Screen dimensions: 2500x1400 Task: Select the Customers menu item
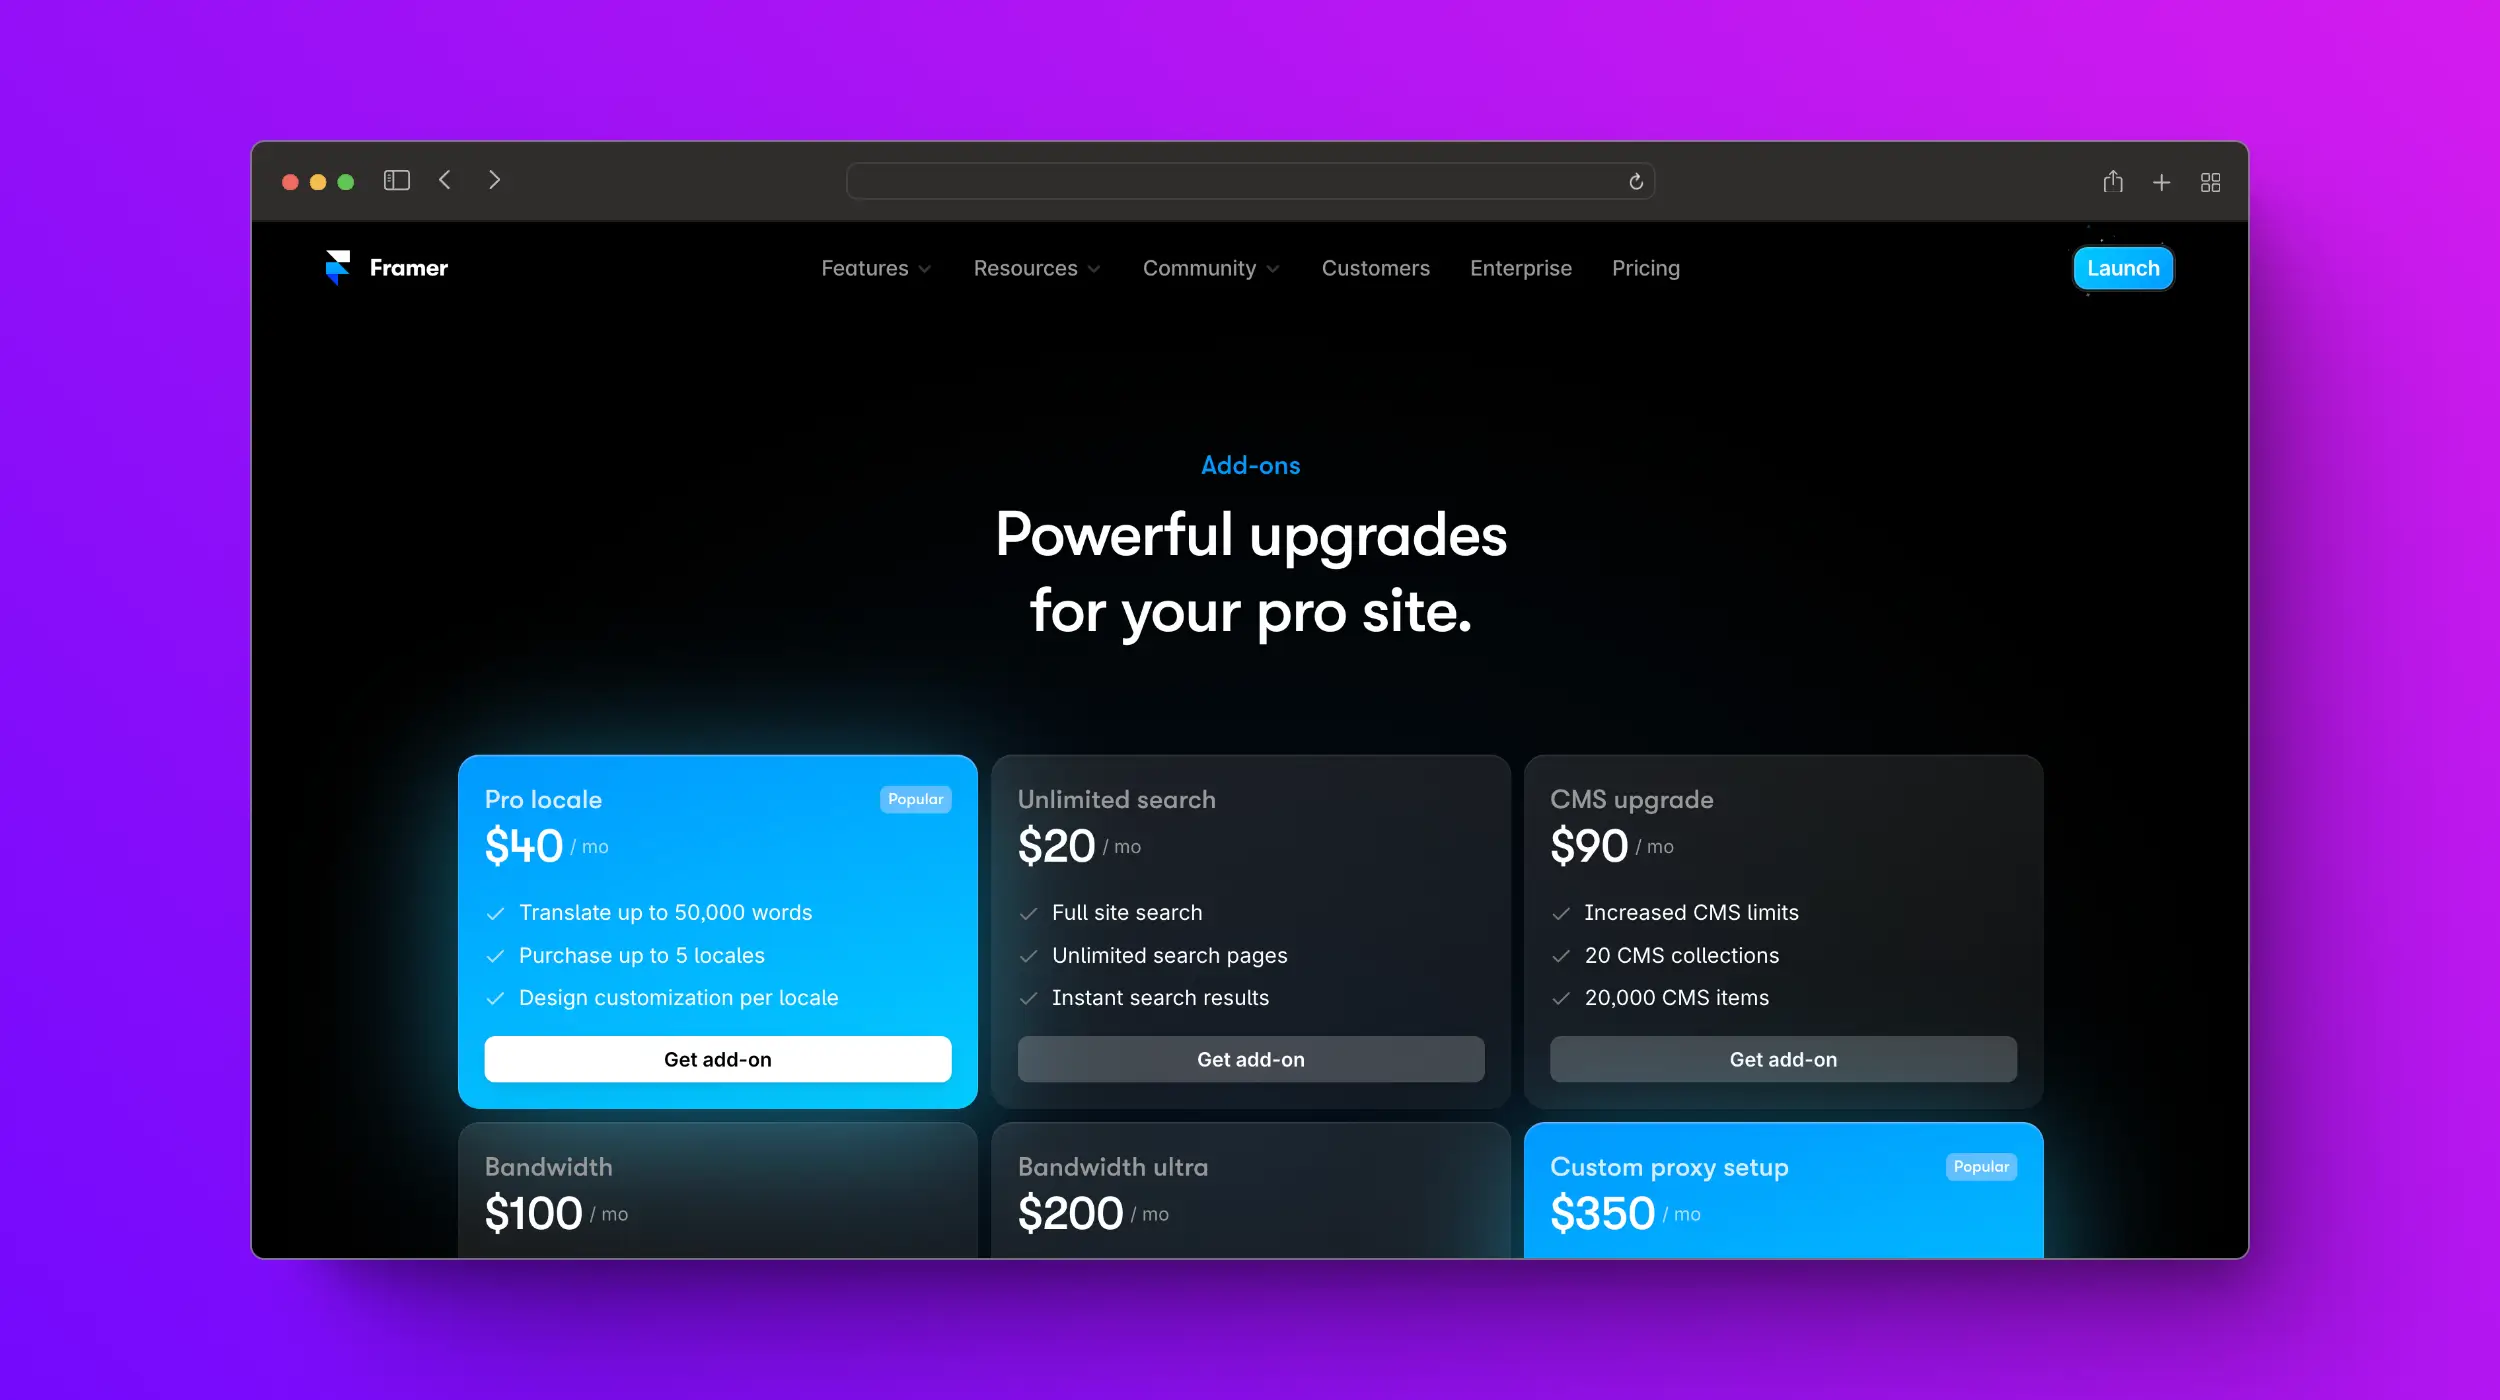[1375, 268]
